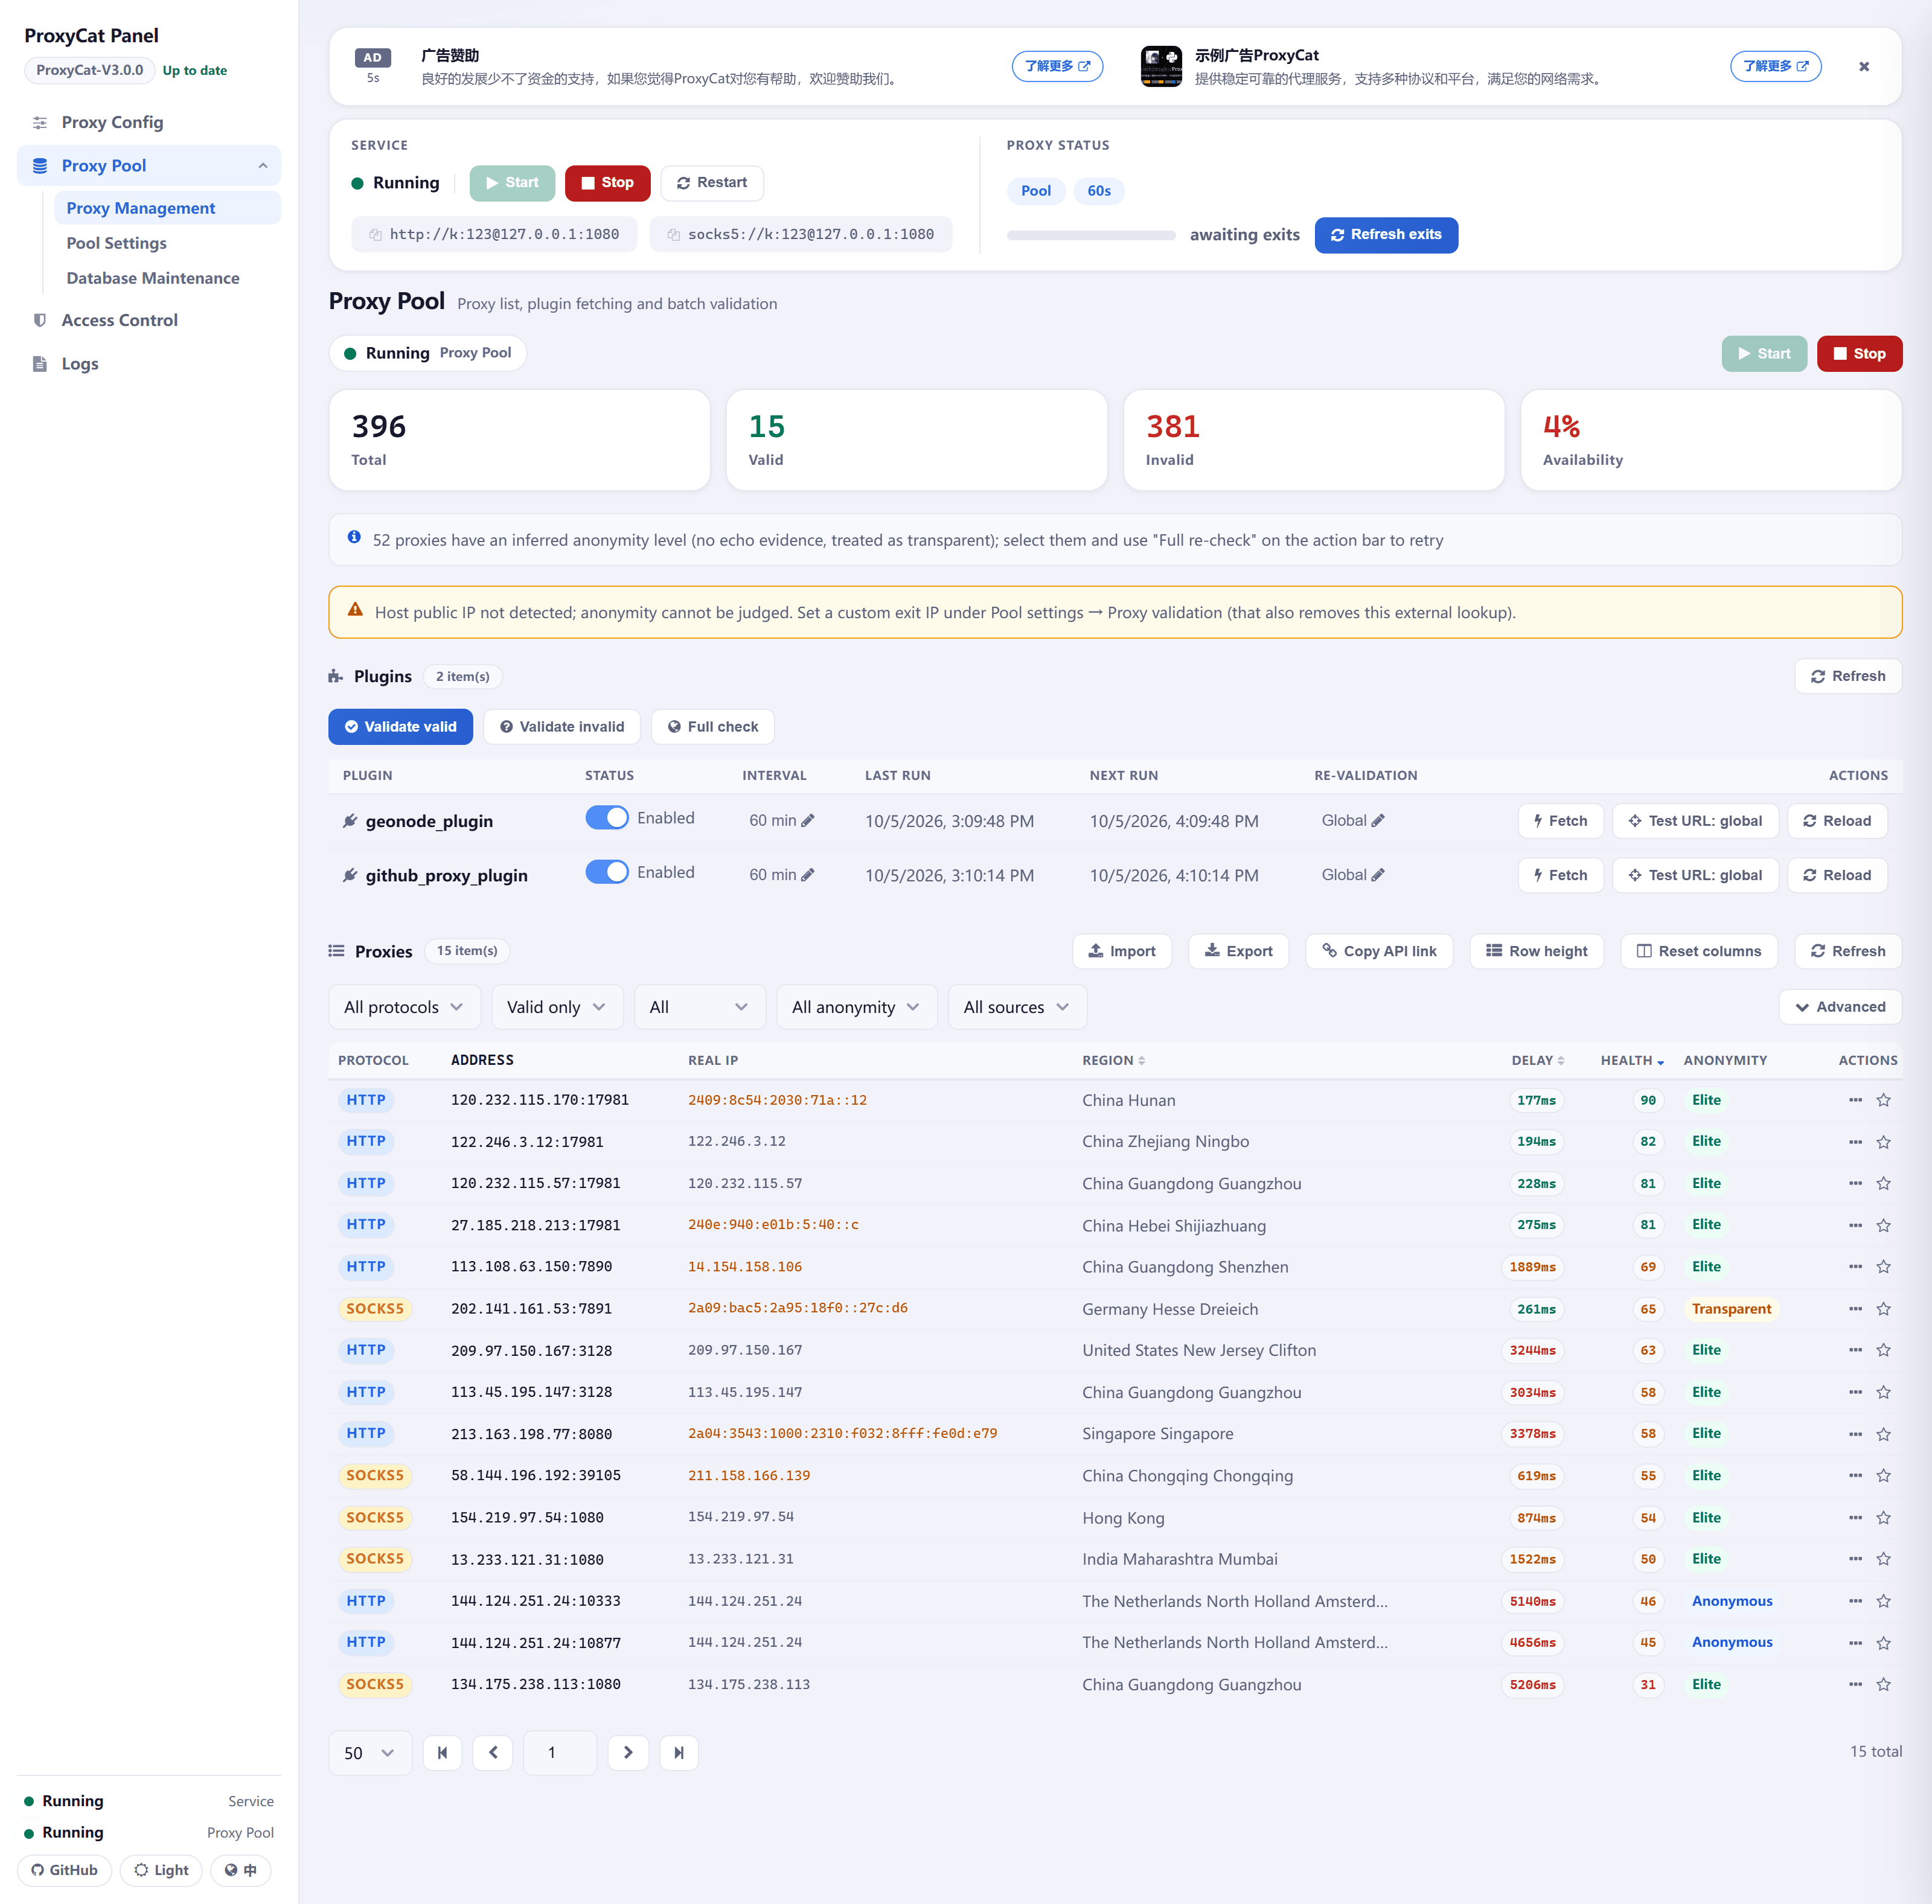The image size is (1932, 1904).
Task: Go to next page of proxies
Action: (628, 1753)
